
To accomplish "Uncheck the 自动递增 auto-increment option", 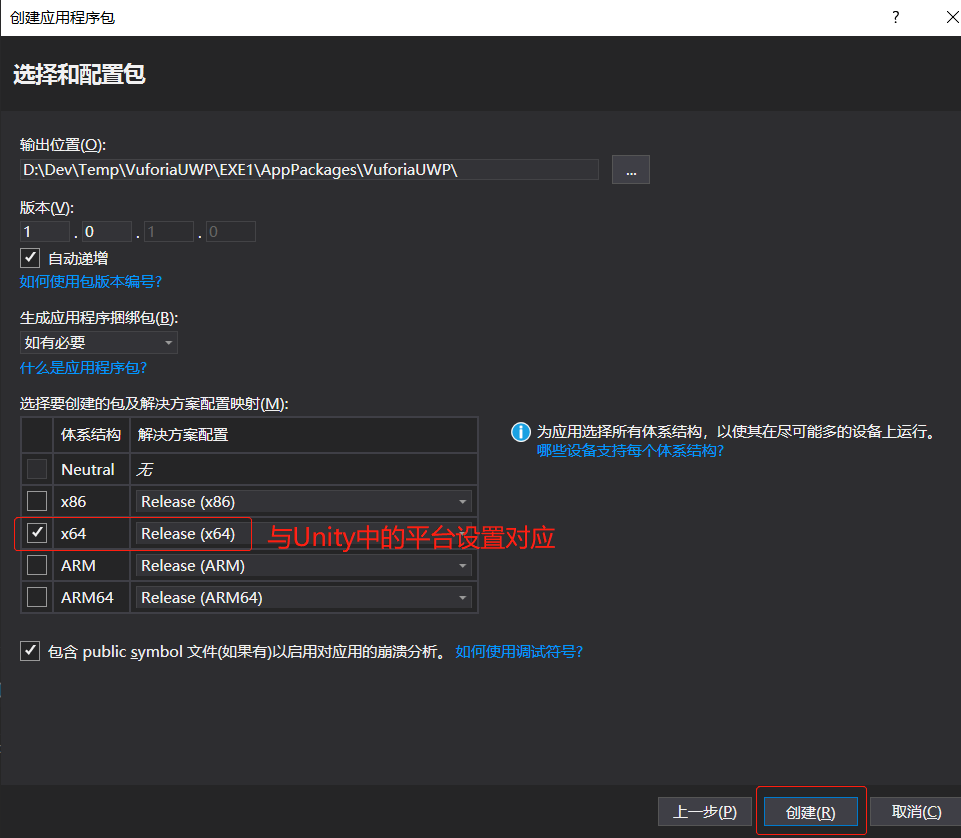I will point(29,257).
